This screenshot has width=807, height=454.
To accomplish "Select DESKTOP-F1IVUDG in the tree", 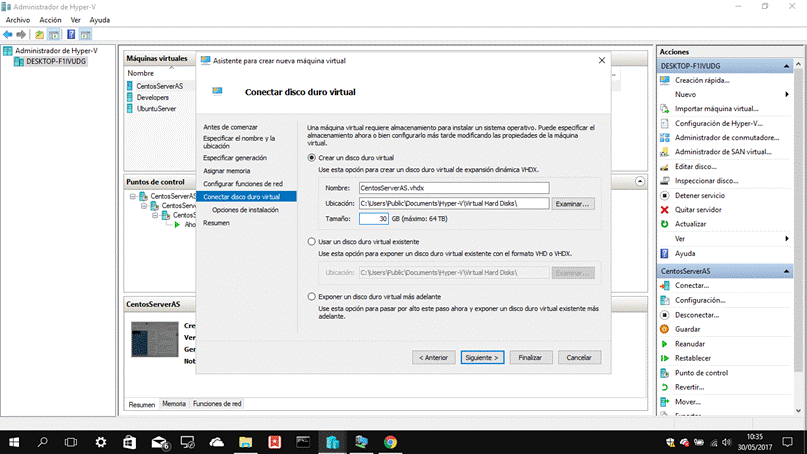I will [x=56, y=61].
